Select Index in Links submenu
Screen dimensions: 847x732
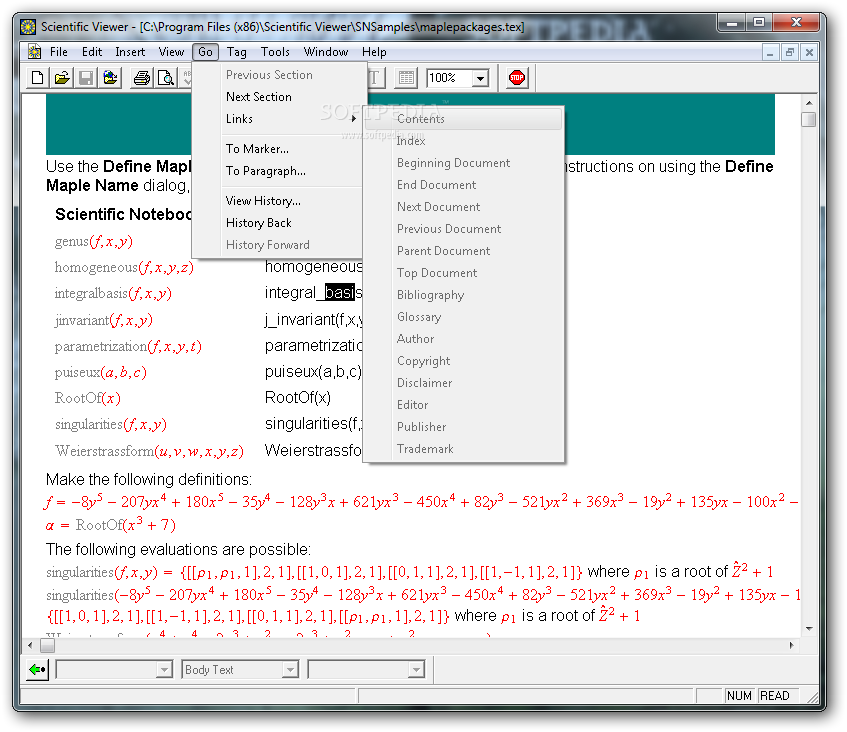[463, 141]
